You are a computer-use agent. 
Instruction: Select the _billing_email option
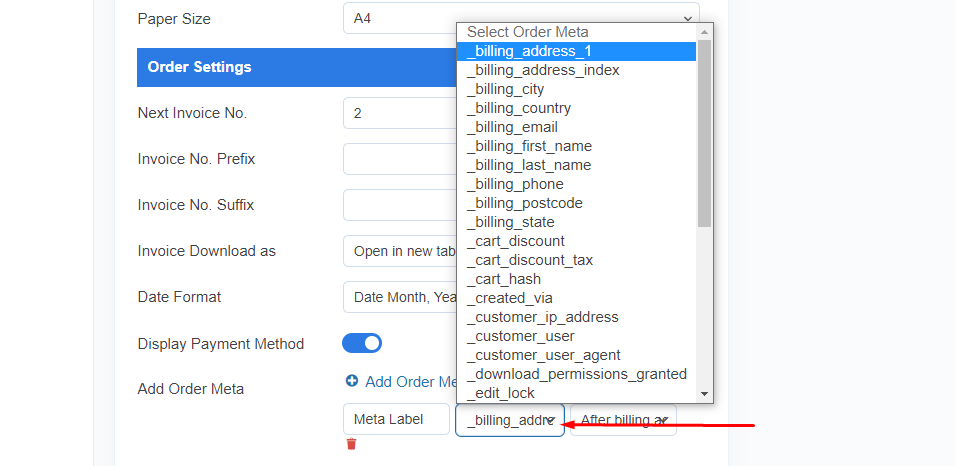point(576,127)
